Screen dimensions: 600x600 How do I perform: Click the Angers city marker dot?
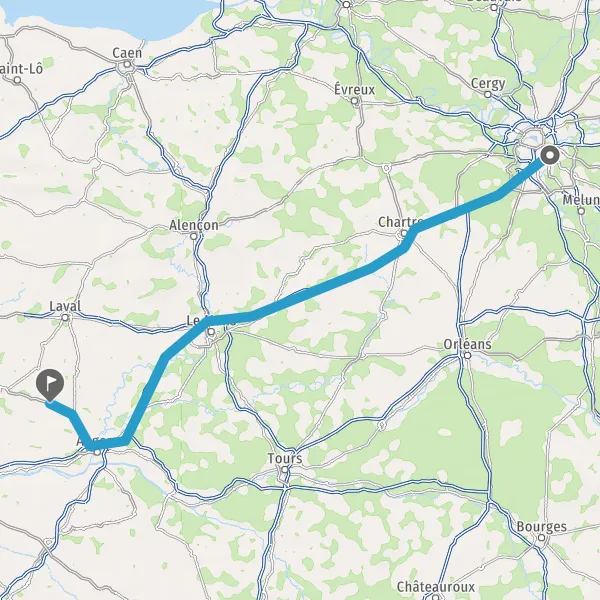[98, 452]
